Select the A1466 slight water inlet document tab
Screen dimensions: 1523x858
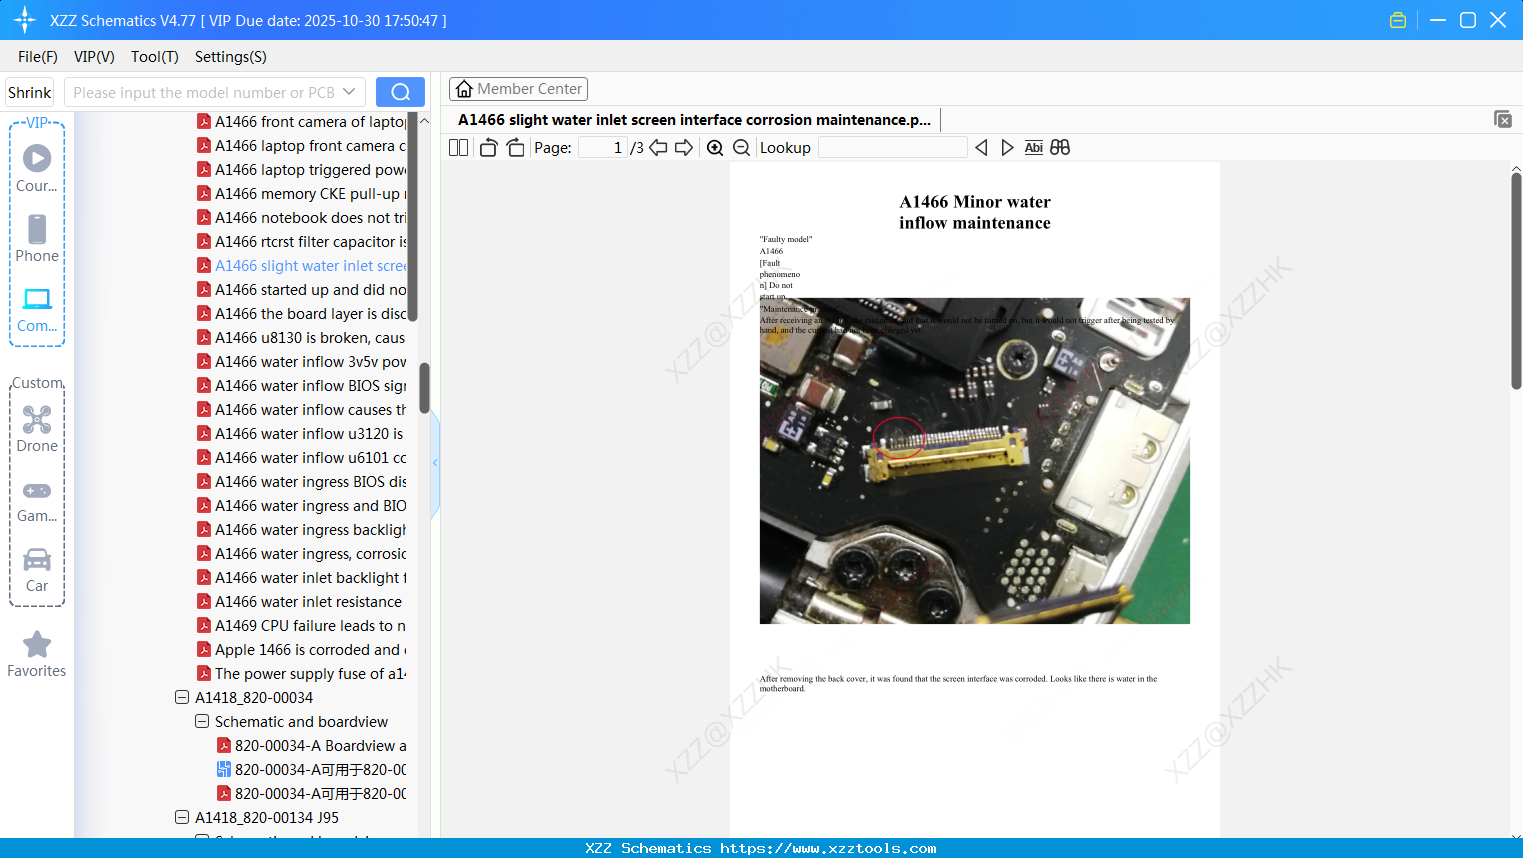click(694, 120)
